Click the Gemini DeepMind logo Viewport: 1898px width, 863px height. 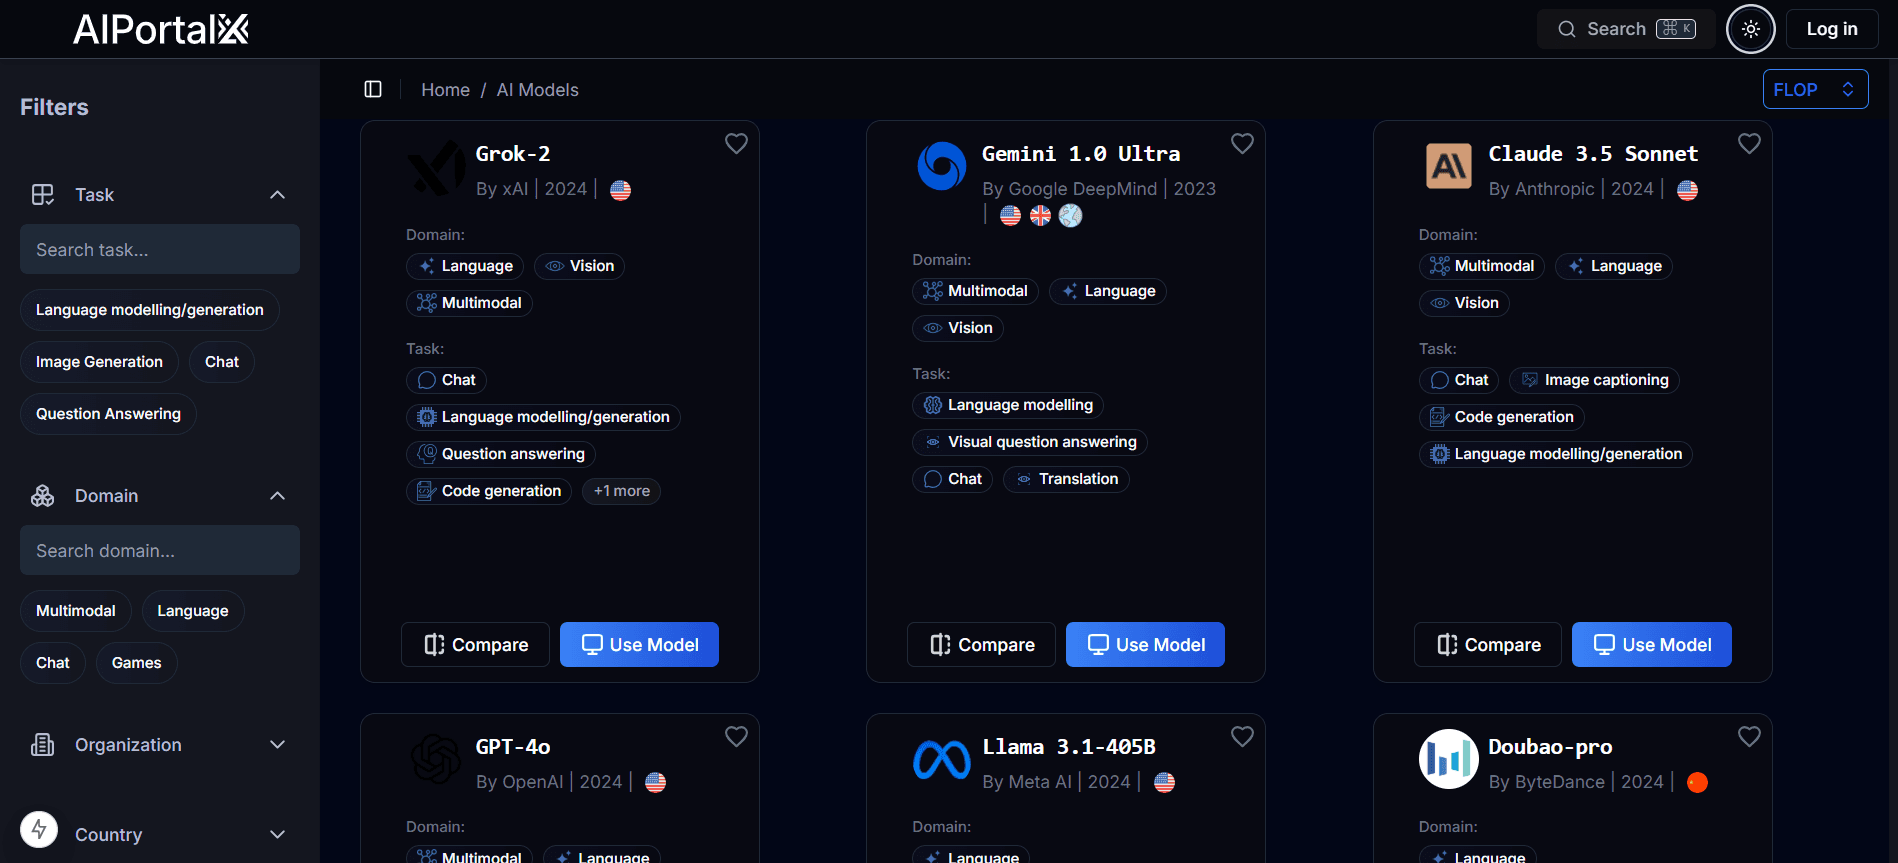942,166
